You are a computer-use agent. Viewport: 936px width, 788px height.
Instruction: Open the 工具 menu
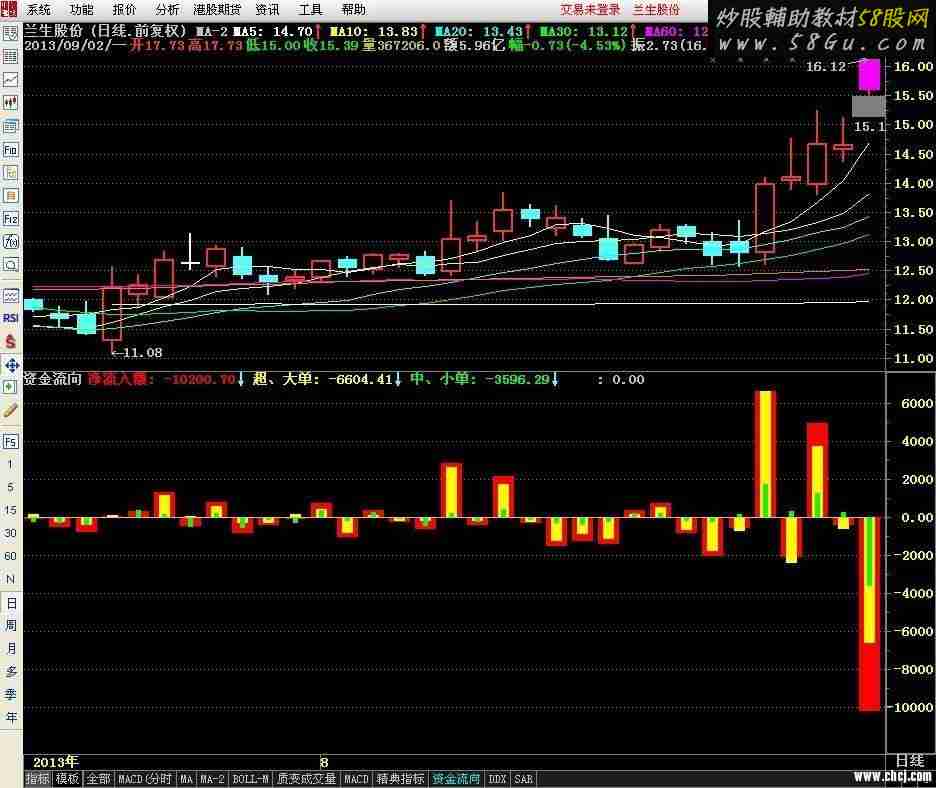(310, 10)
